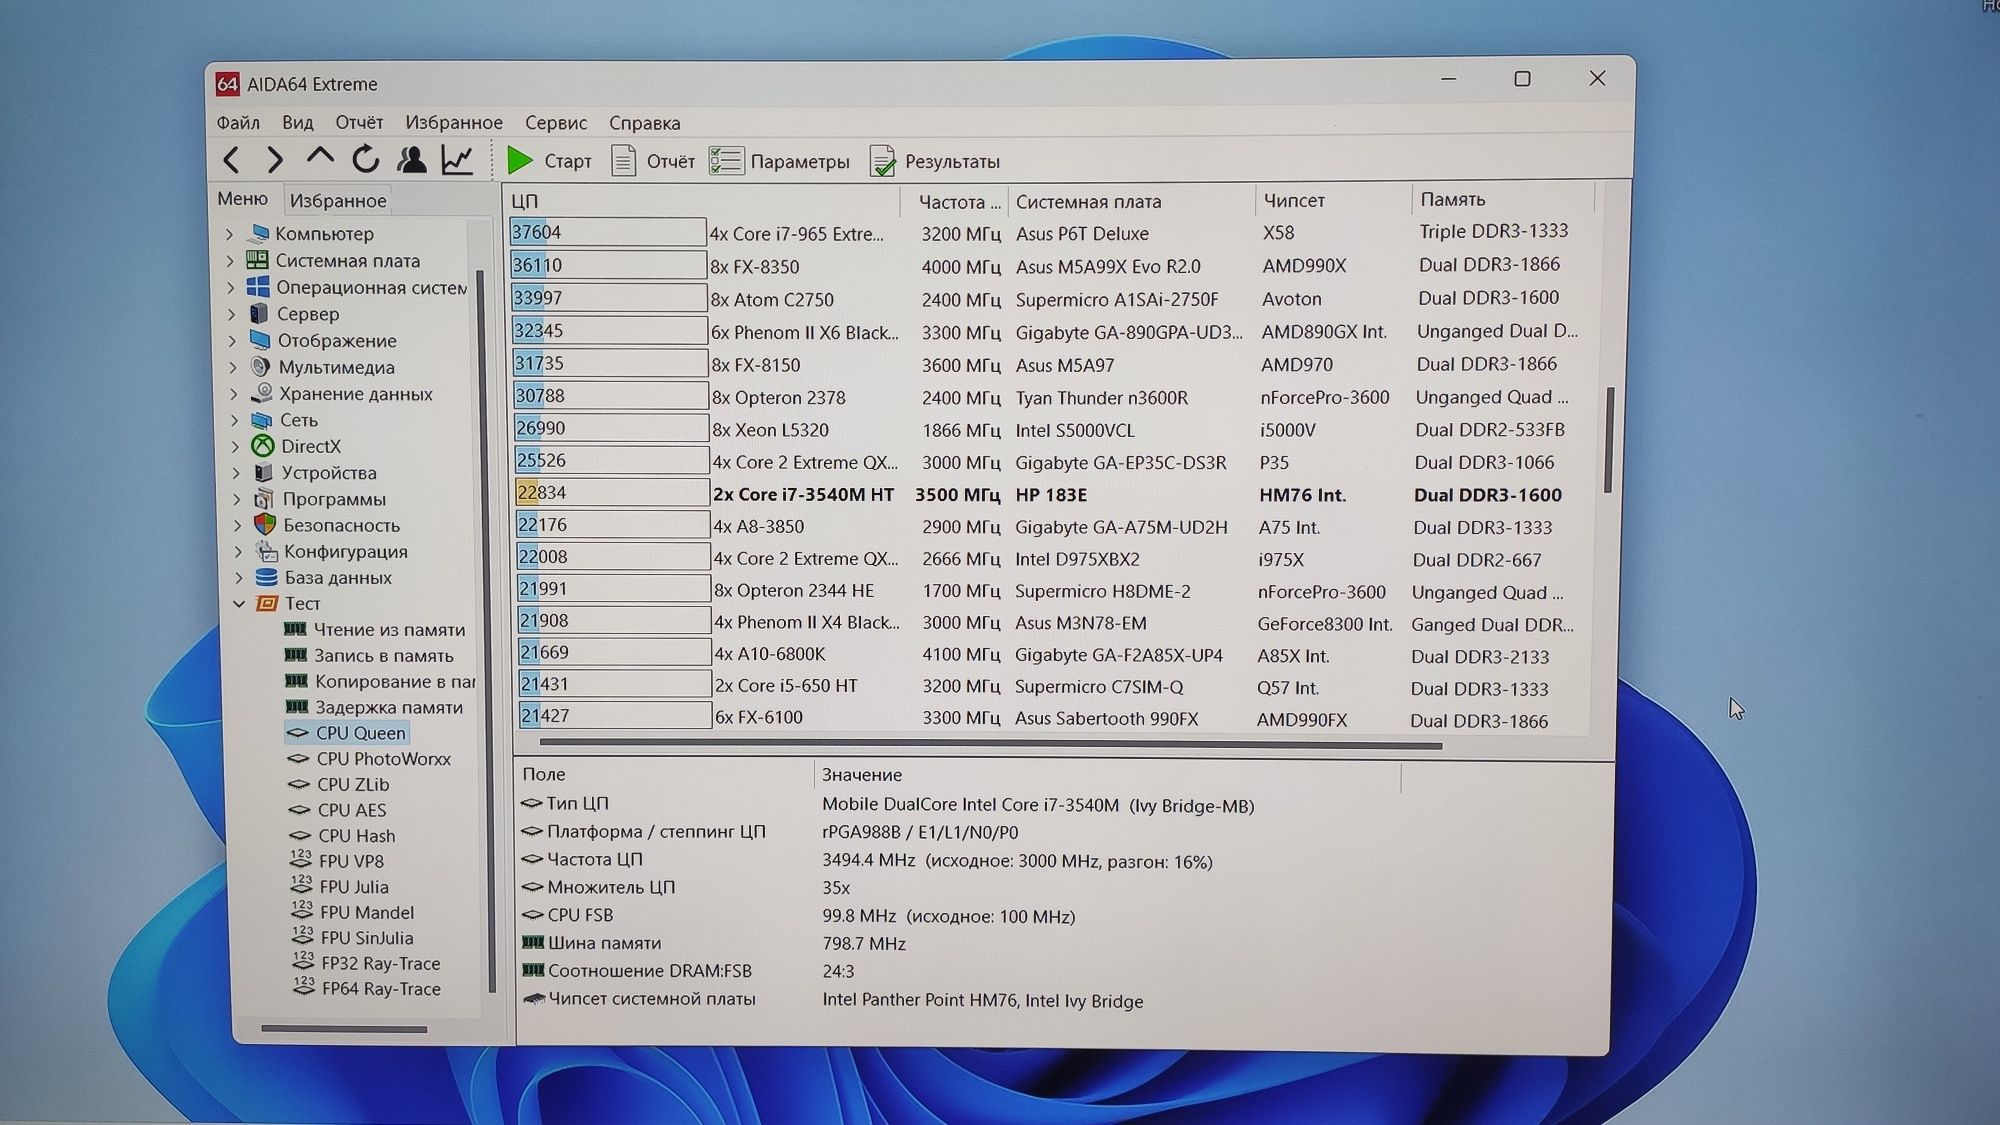
Task: Select the FPU VP8 benchmark
Action: click(x=338, y=861)
